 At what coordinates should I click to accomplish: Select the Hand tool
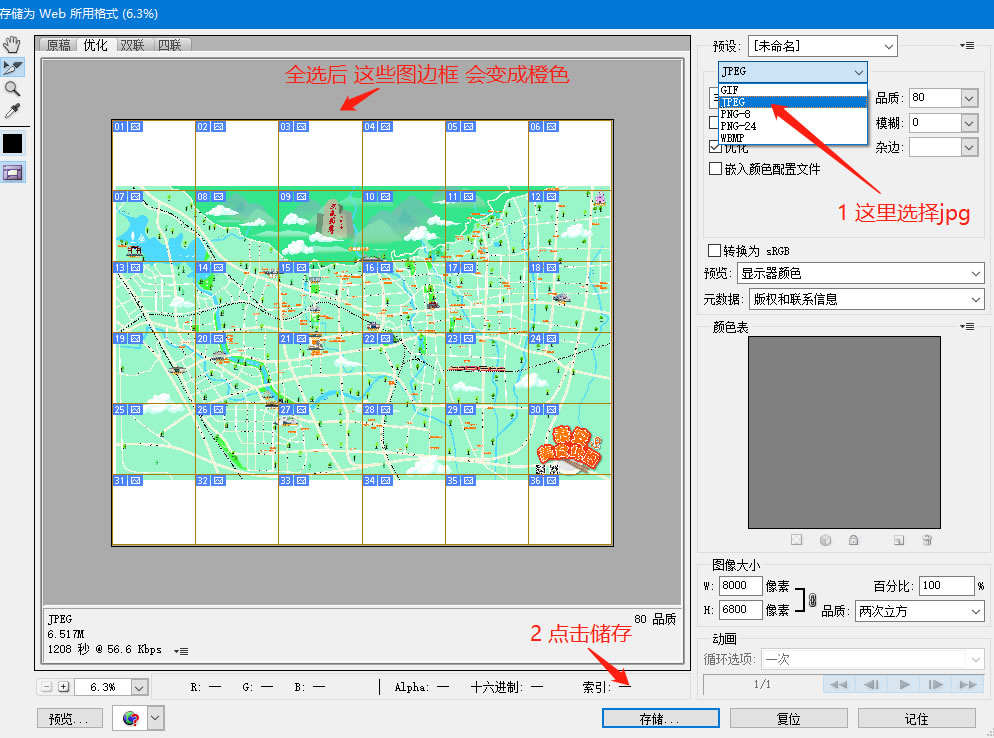12,44
